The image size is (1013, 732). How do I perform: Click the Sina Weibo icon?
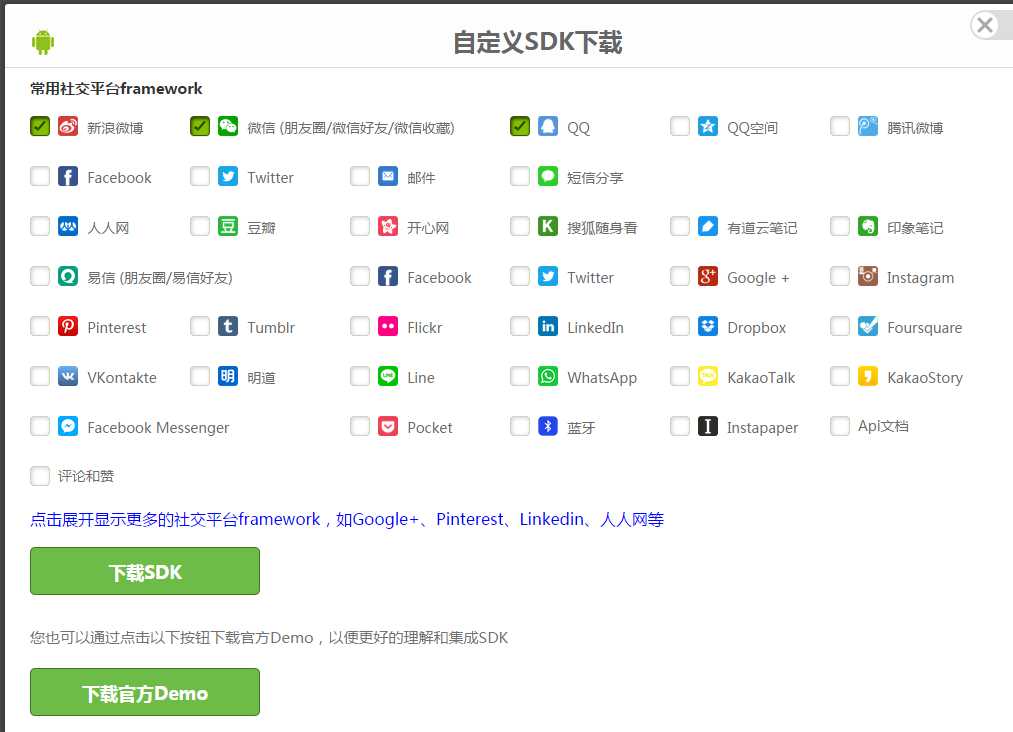68,126
